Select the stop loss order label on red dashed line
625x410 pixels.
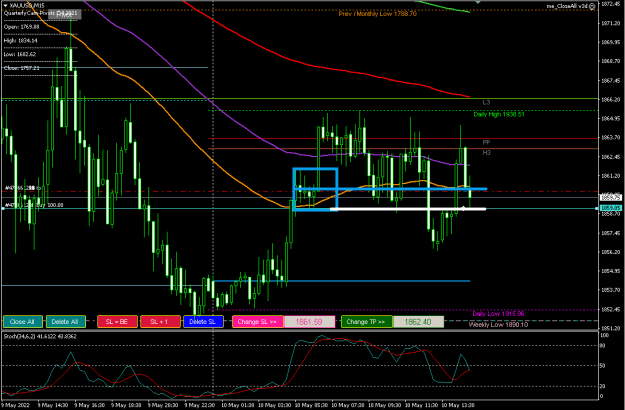click(x=23, y=188)
